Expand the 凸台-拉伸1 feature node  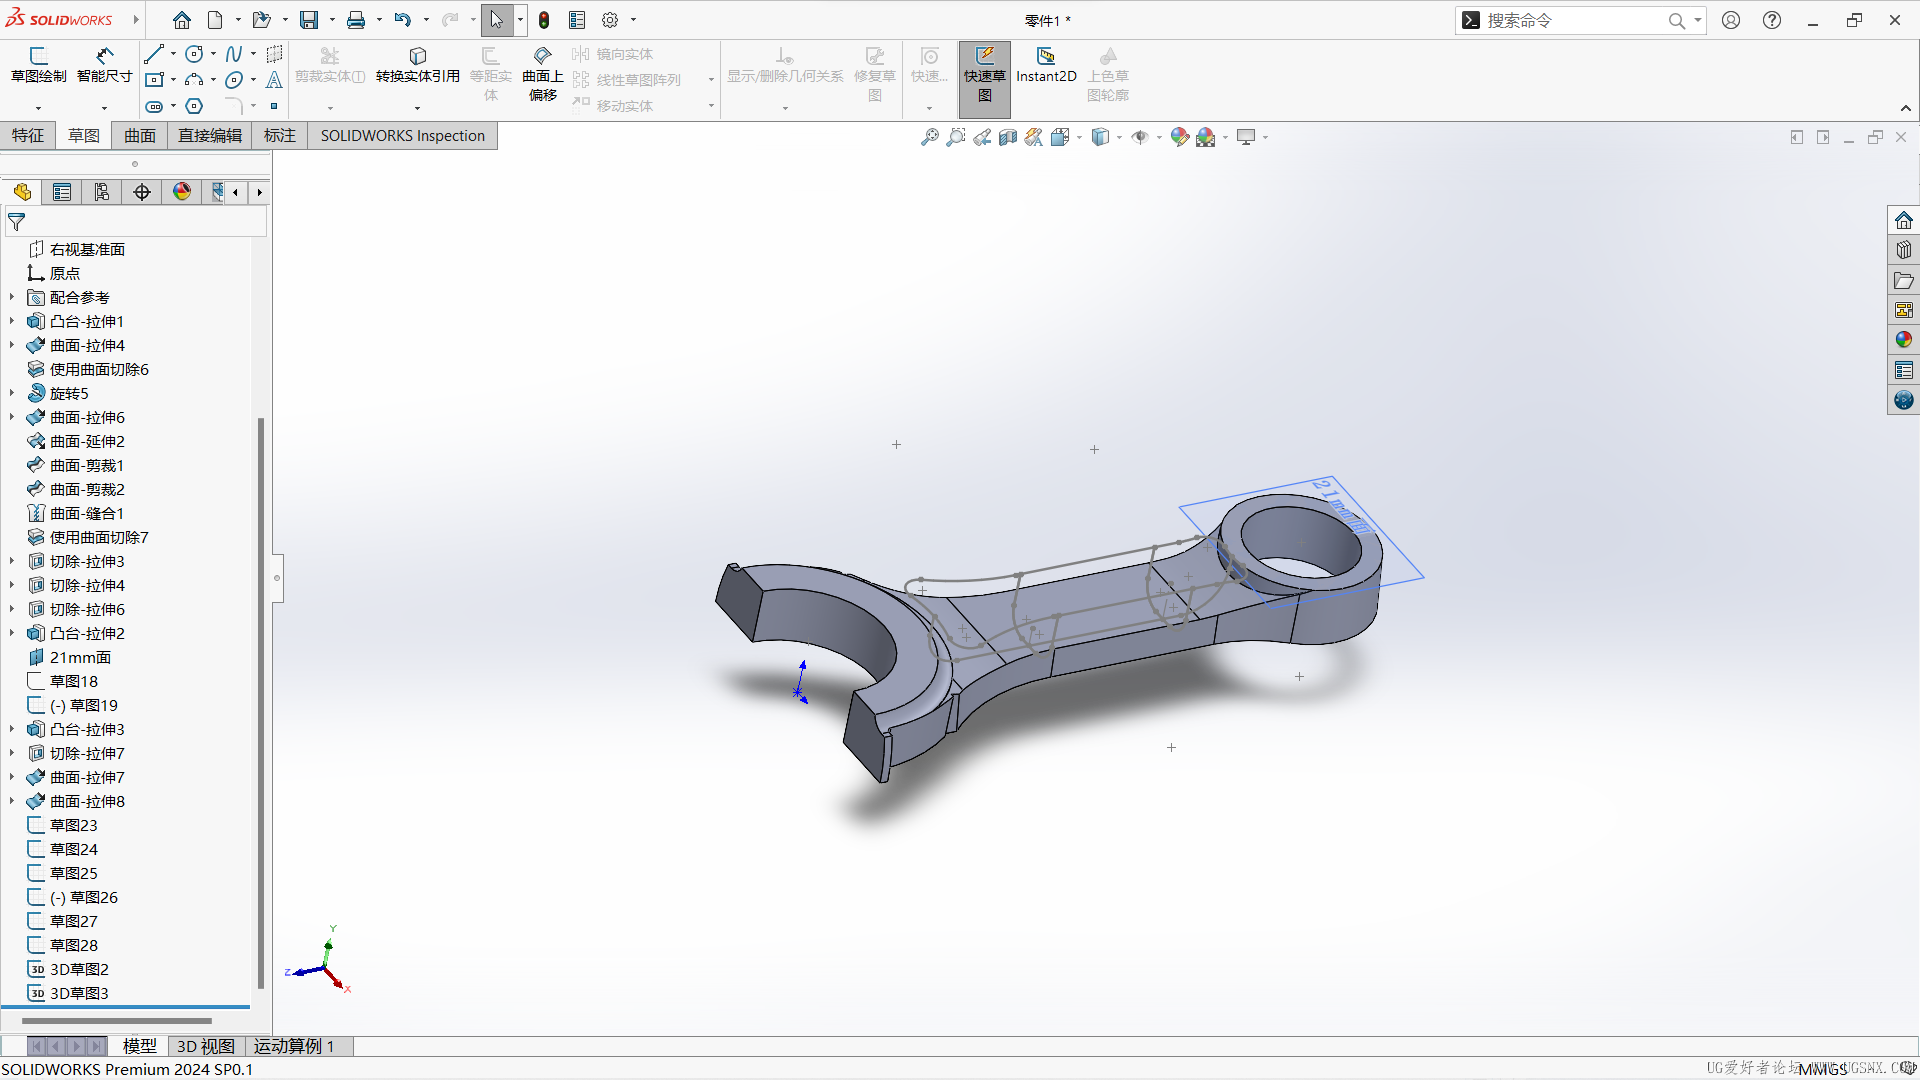12,321
